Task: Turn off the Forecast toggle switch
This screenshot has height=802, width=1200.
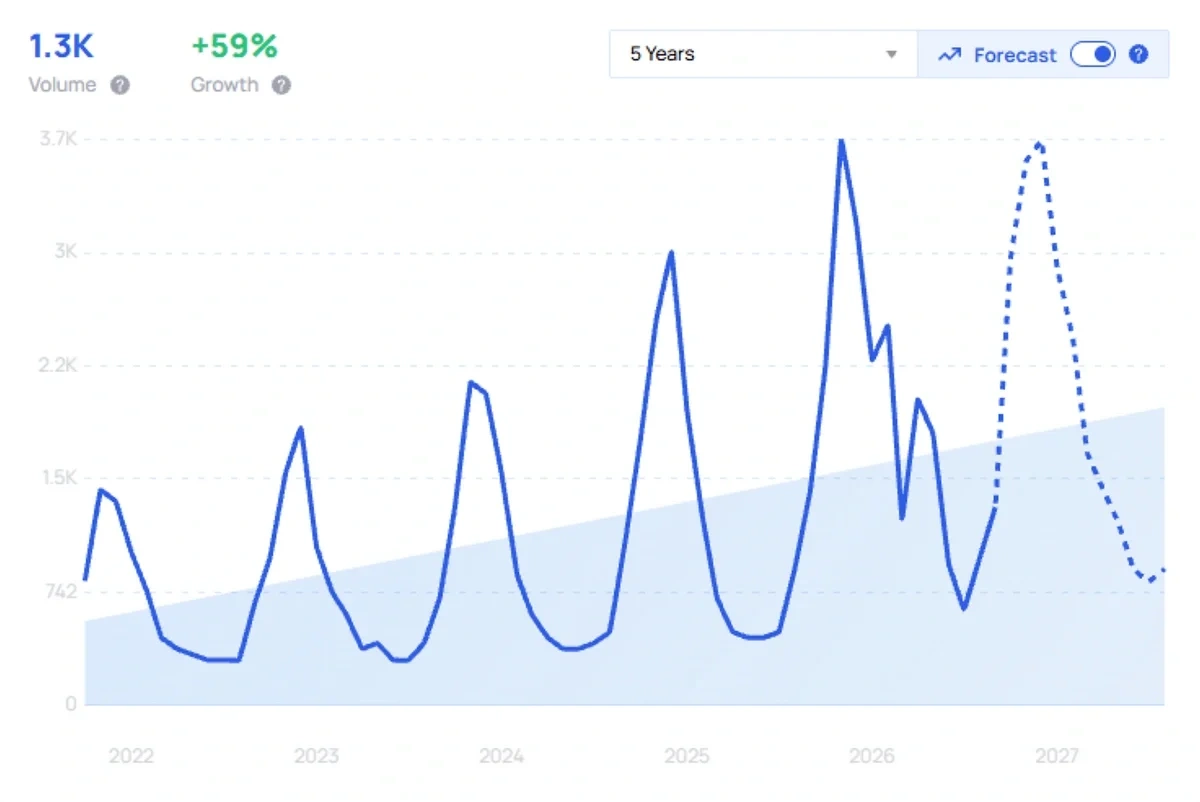Action: [1092, 55]
